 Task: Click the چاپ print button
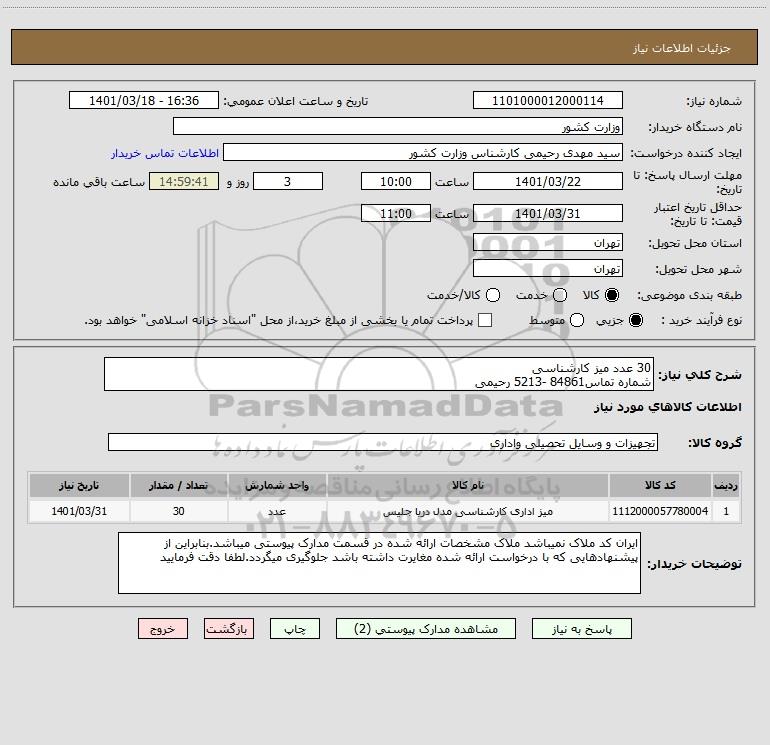[295, 629]
